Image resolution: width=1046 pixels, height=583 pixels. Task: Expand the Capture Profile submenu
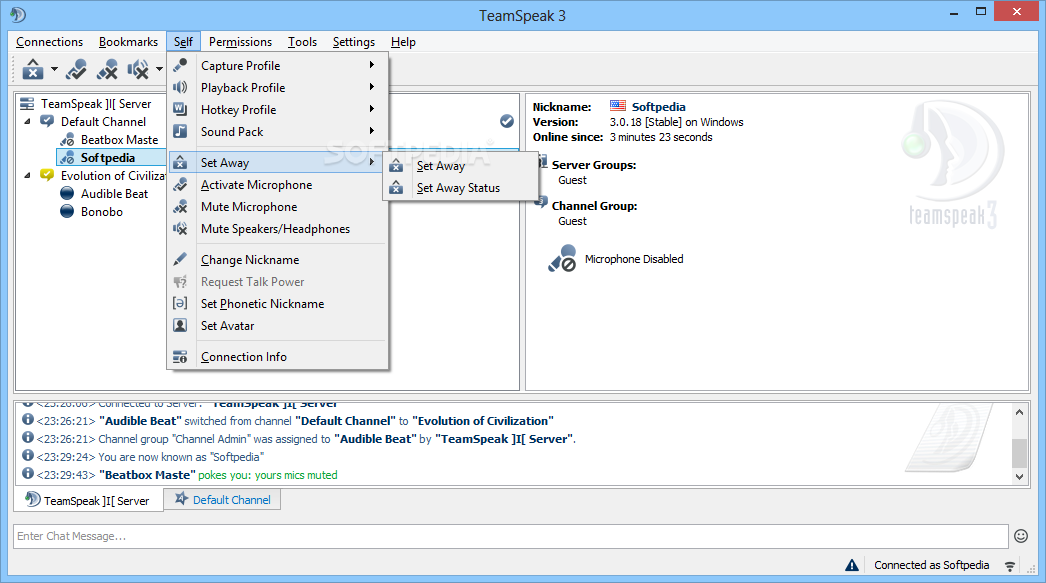point(278,65)
